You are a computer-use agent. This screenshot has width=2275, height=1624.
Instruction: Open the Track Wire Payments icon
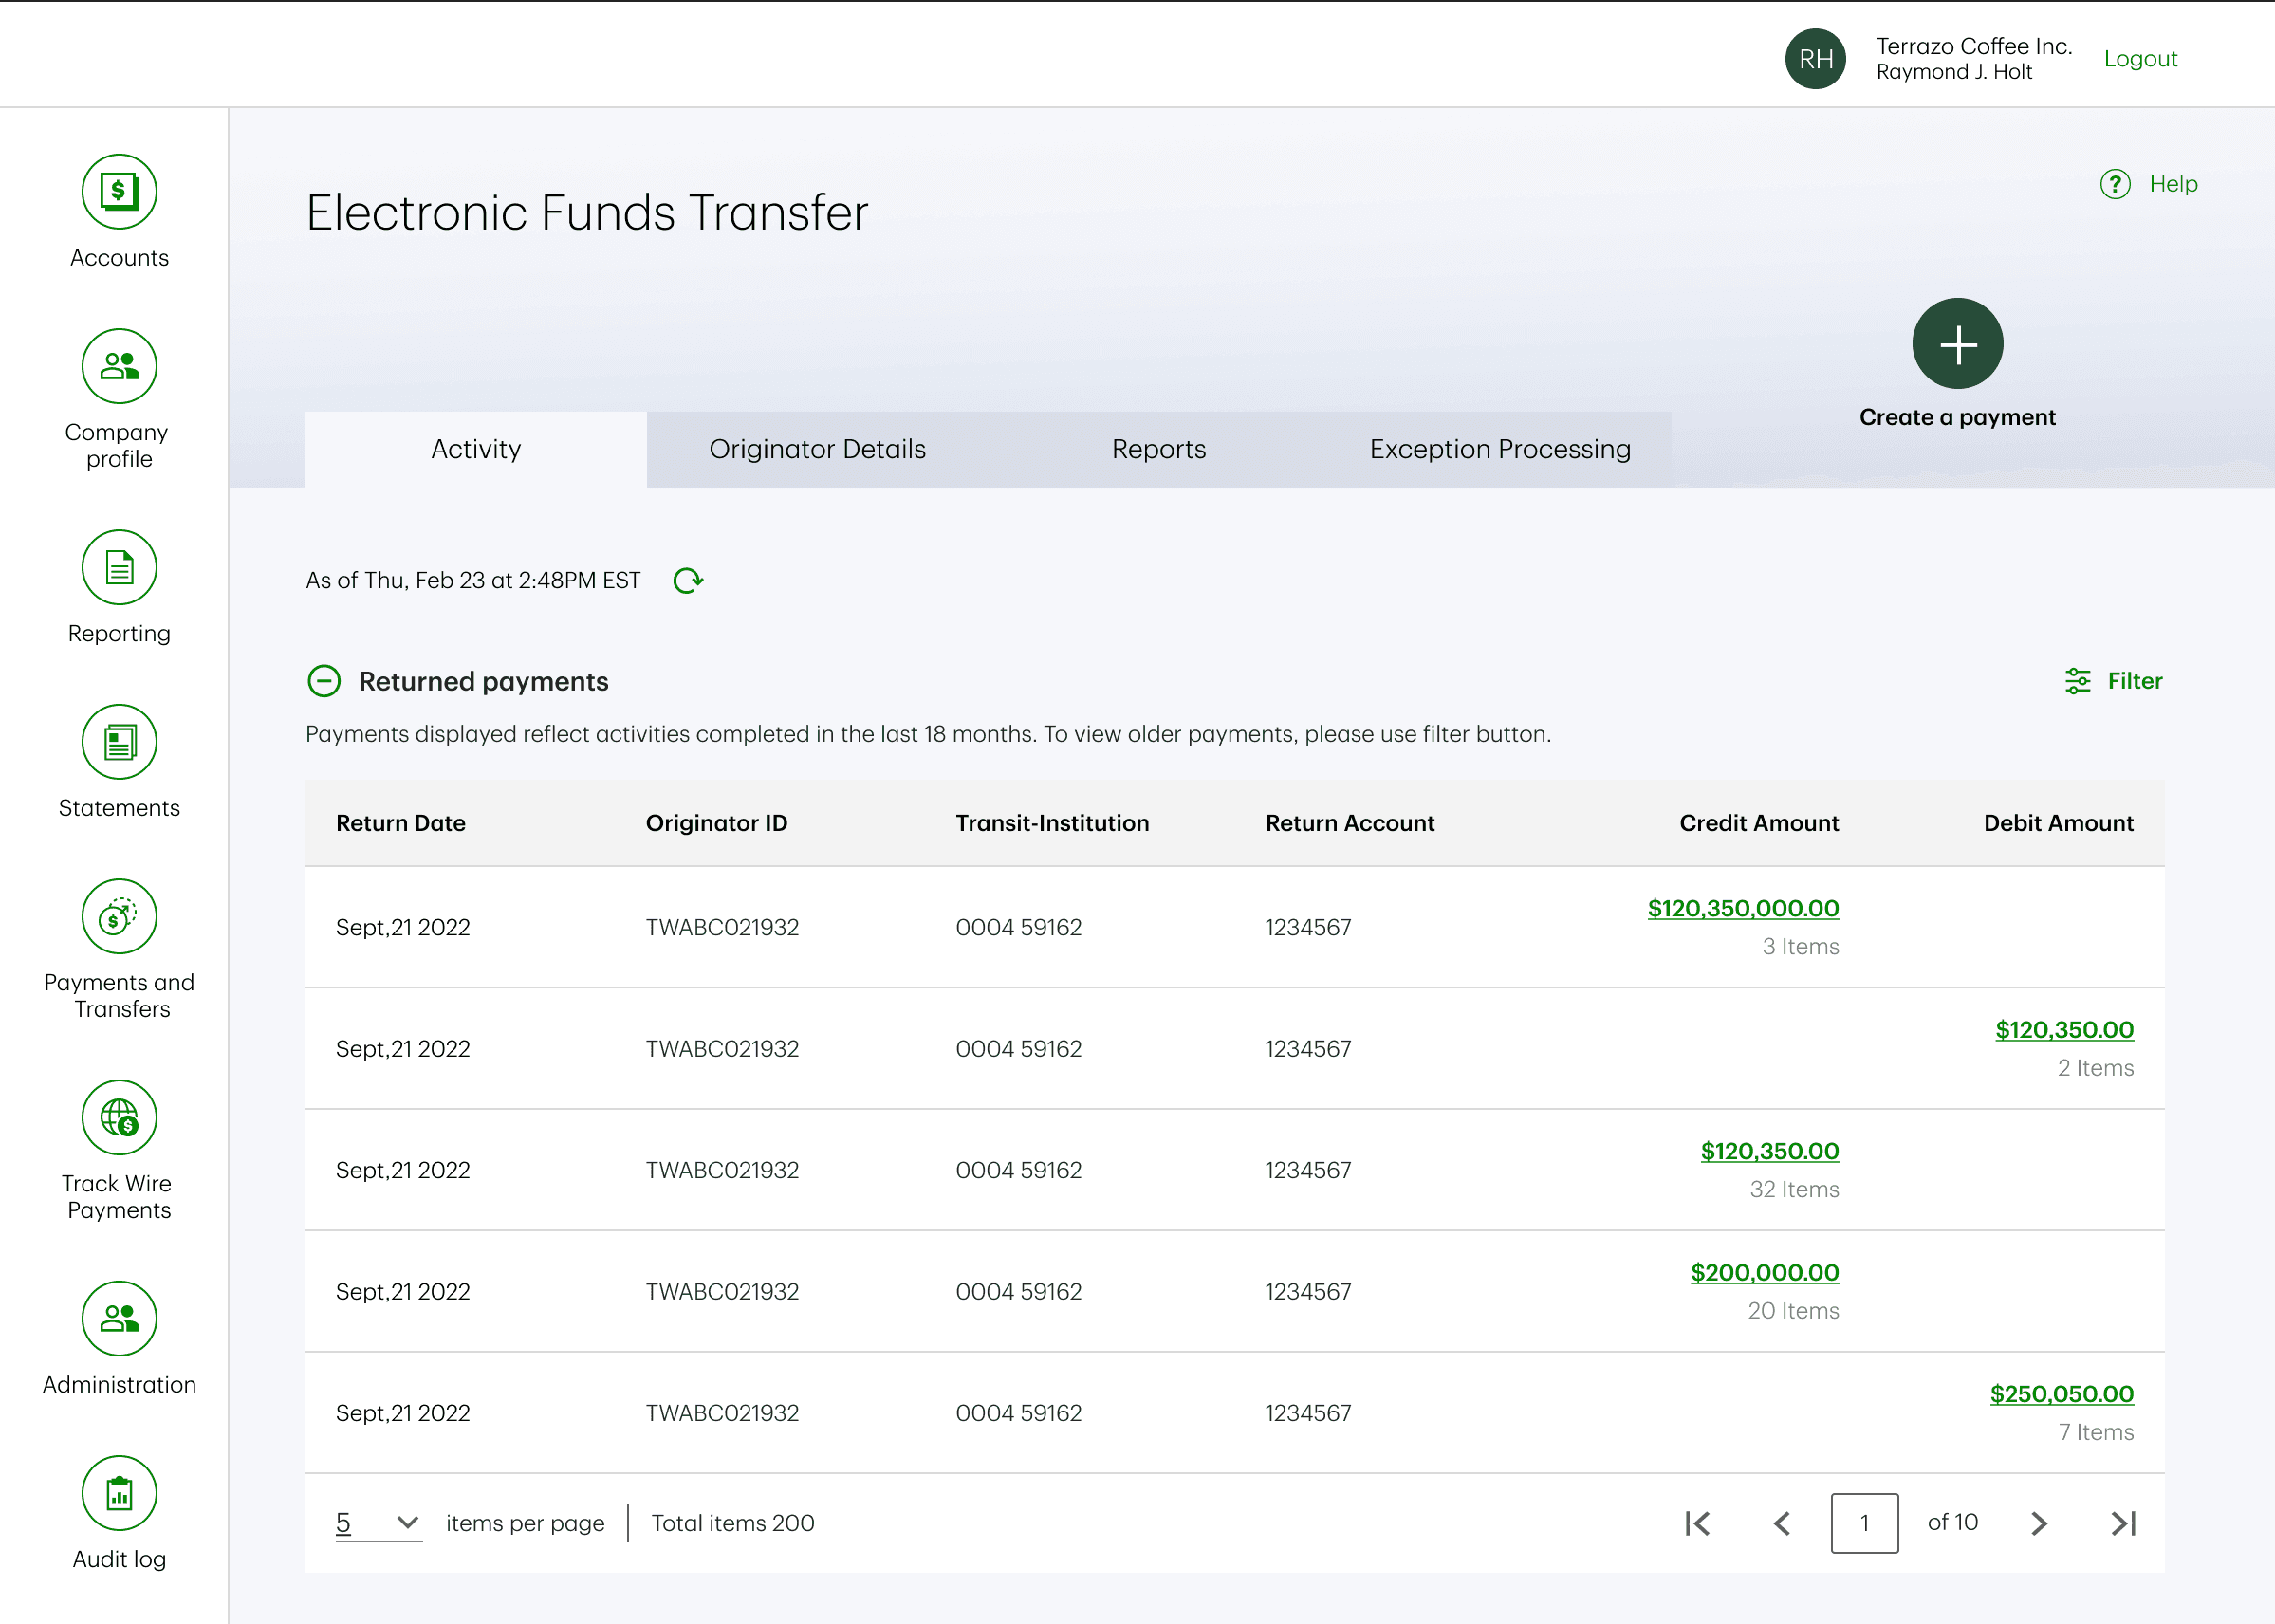tap(119, 1118)
